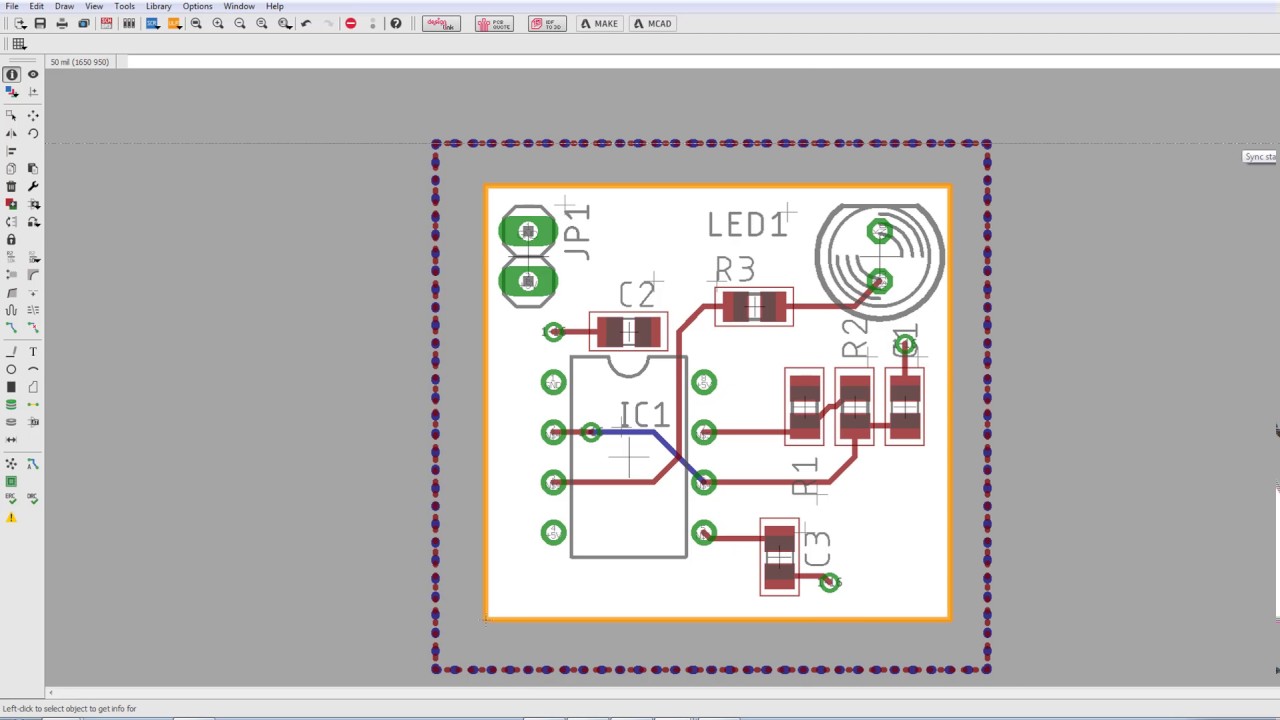Select the Via tool
This screenshot has height=720, width=1280.
pos(11,405)
